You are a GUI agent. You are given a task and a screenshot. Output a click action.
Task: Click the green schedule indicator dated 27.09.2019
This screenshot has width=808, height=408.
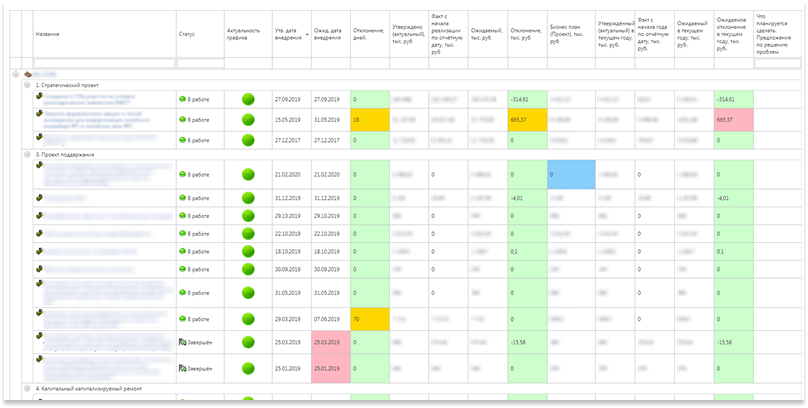[x=247, y=100]
